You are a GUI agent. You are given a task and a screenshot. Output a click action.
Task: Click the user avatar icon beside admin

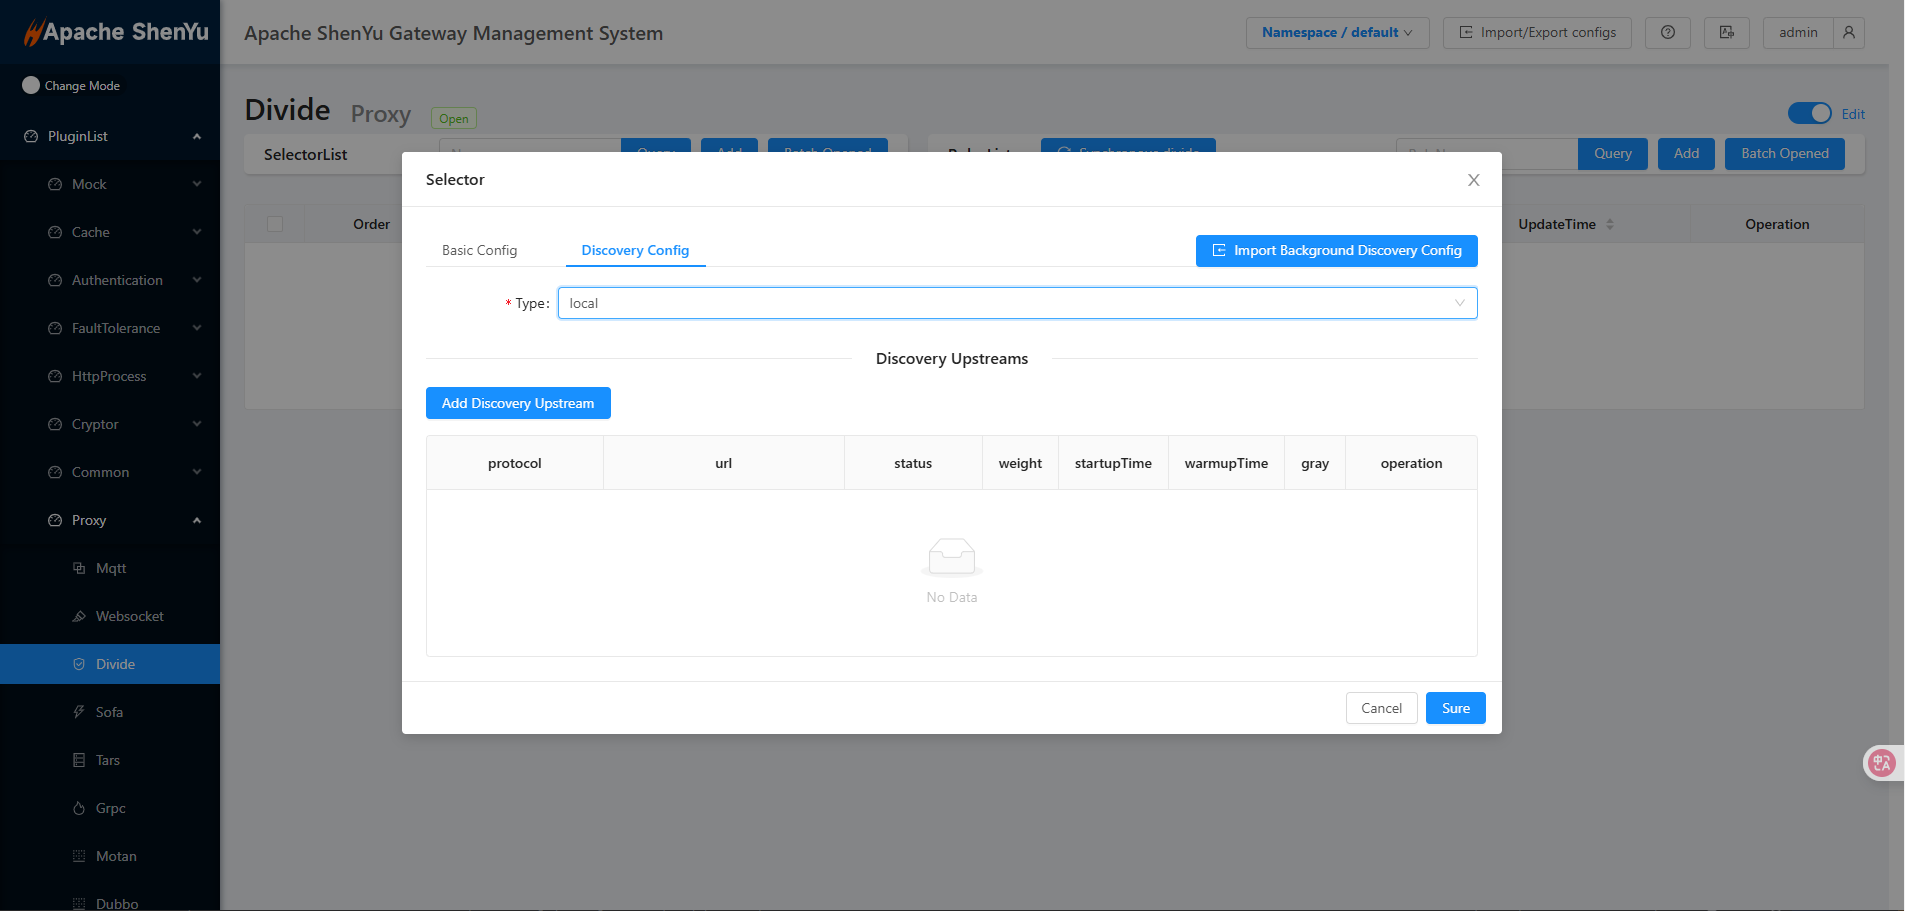[1848, 33]
